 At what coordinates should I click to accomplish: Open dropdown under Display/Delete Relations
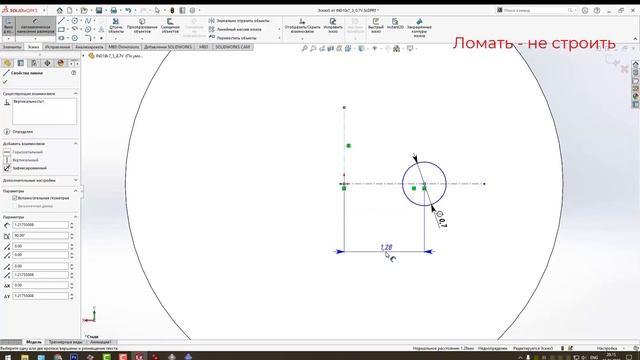(x=302, y=38)
